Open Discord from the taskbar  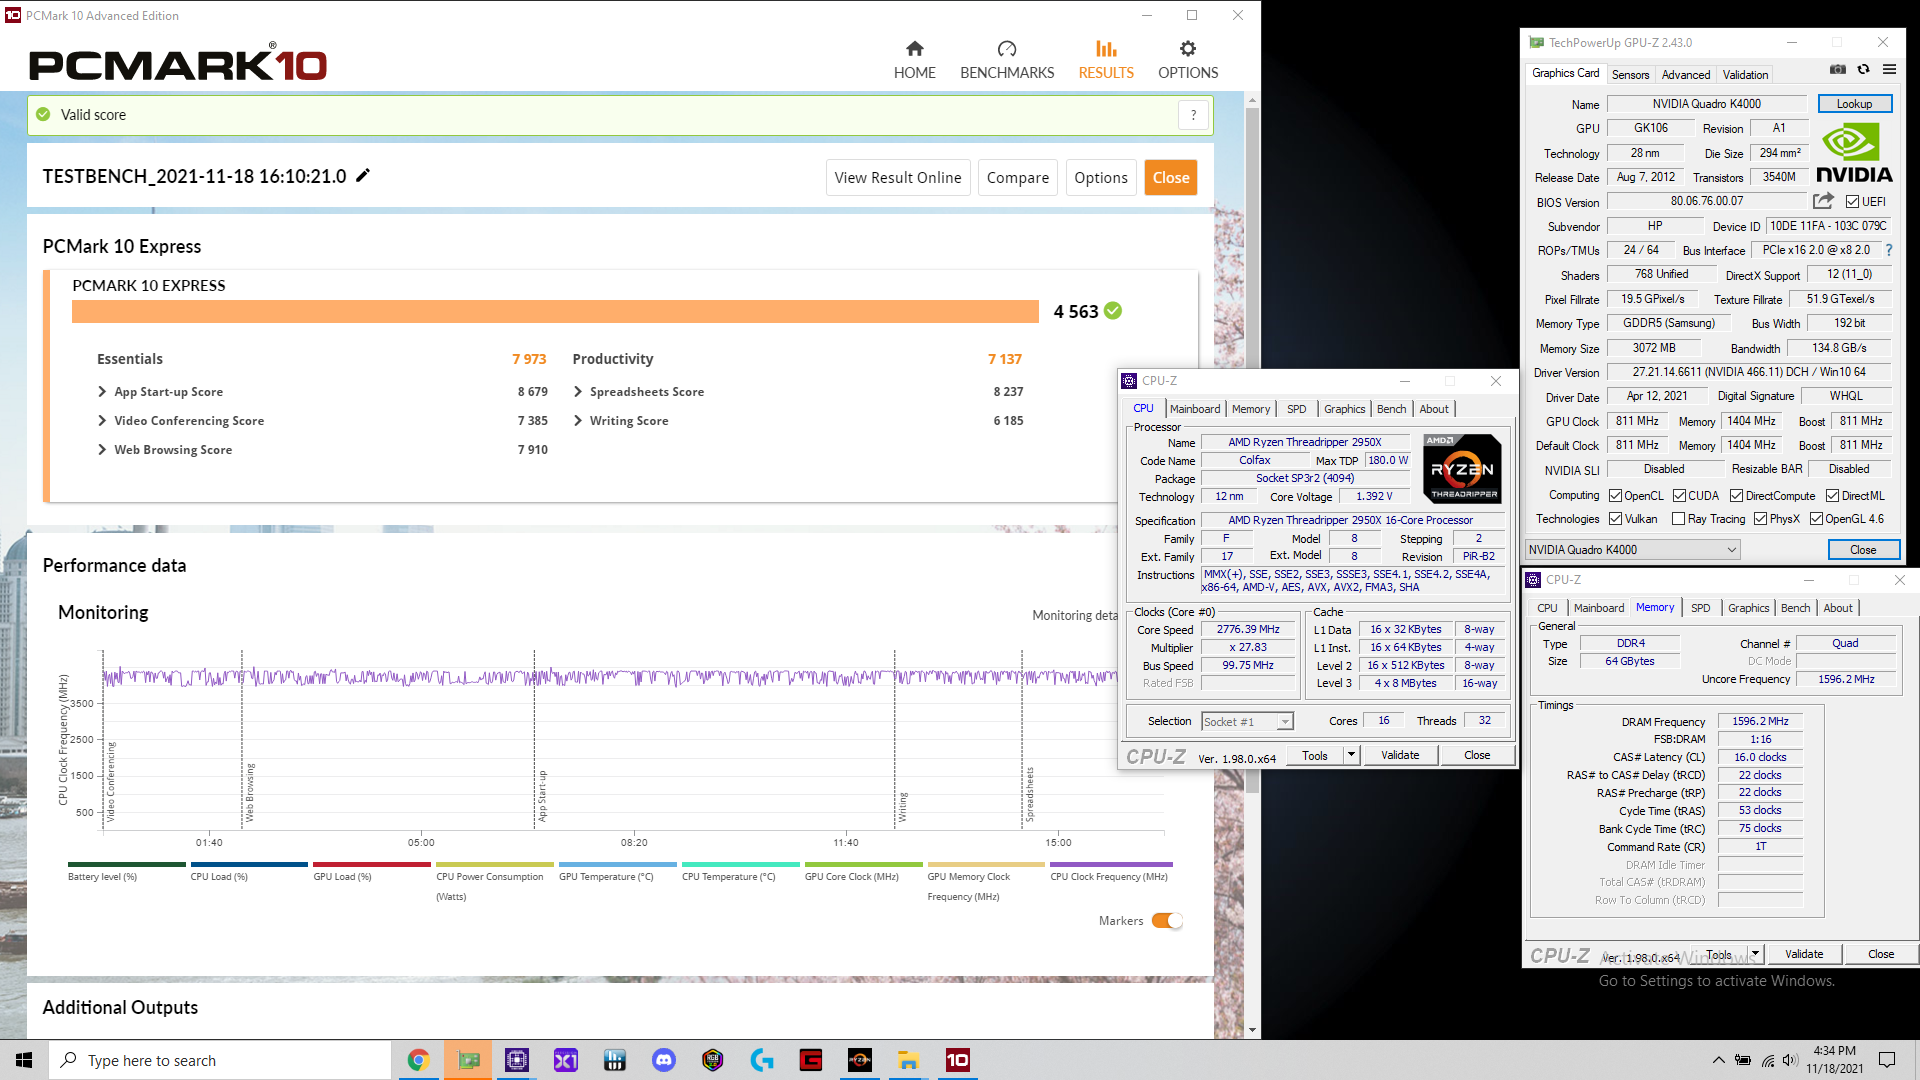coord(664,1060)
